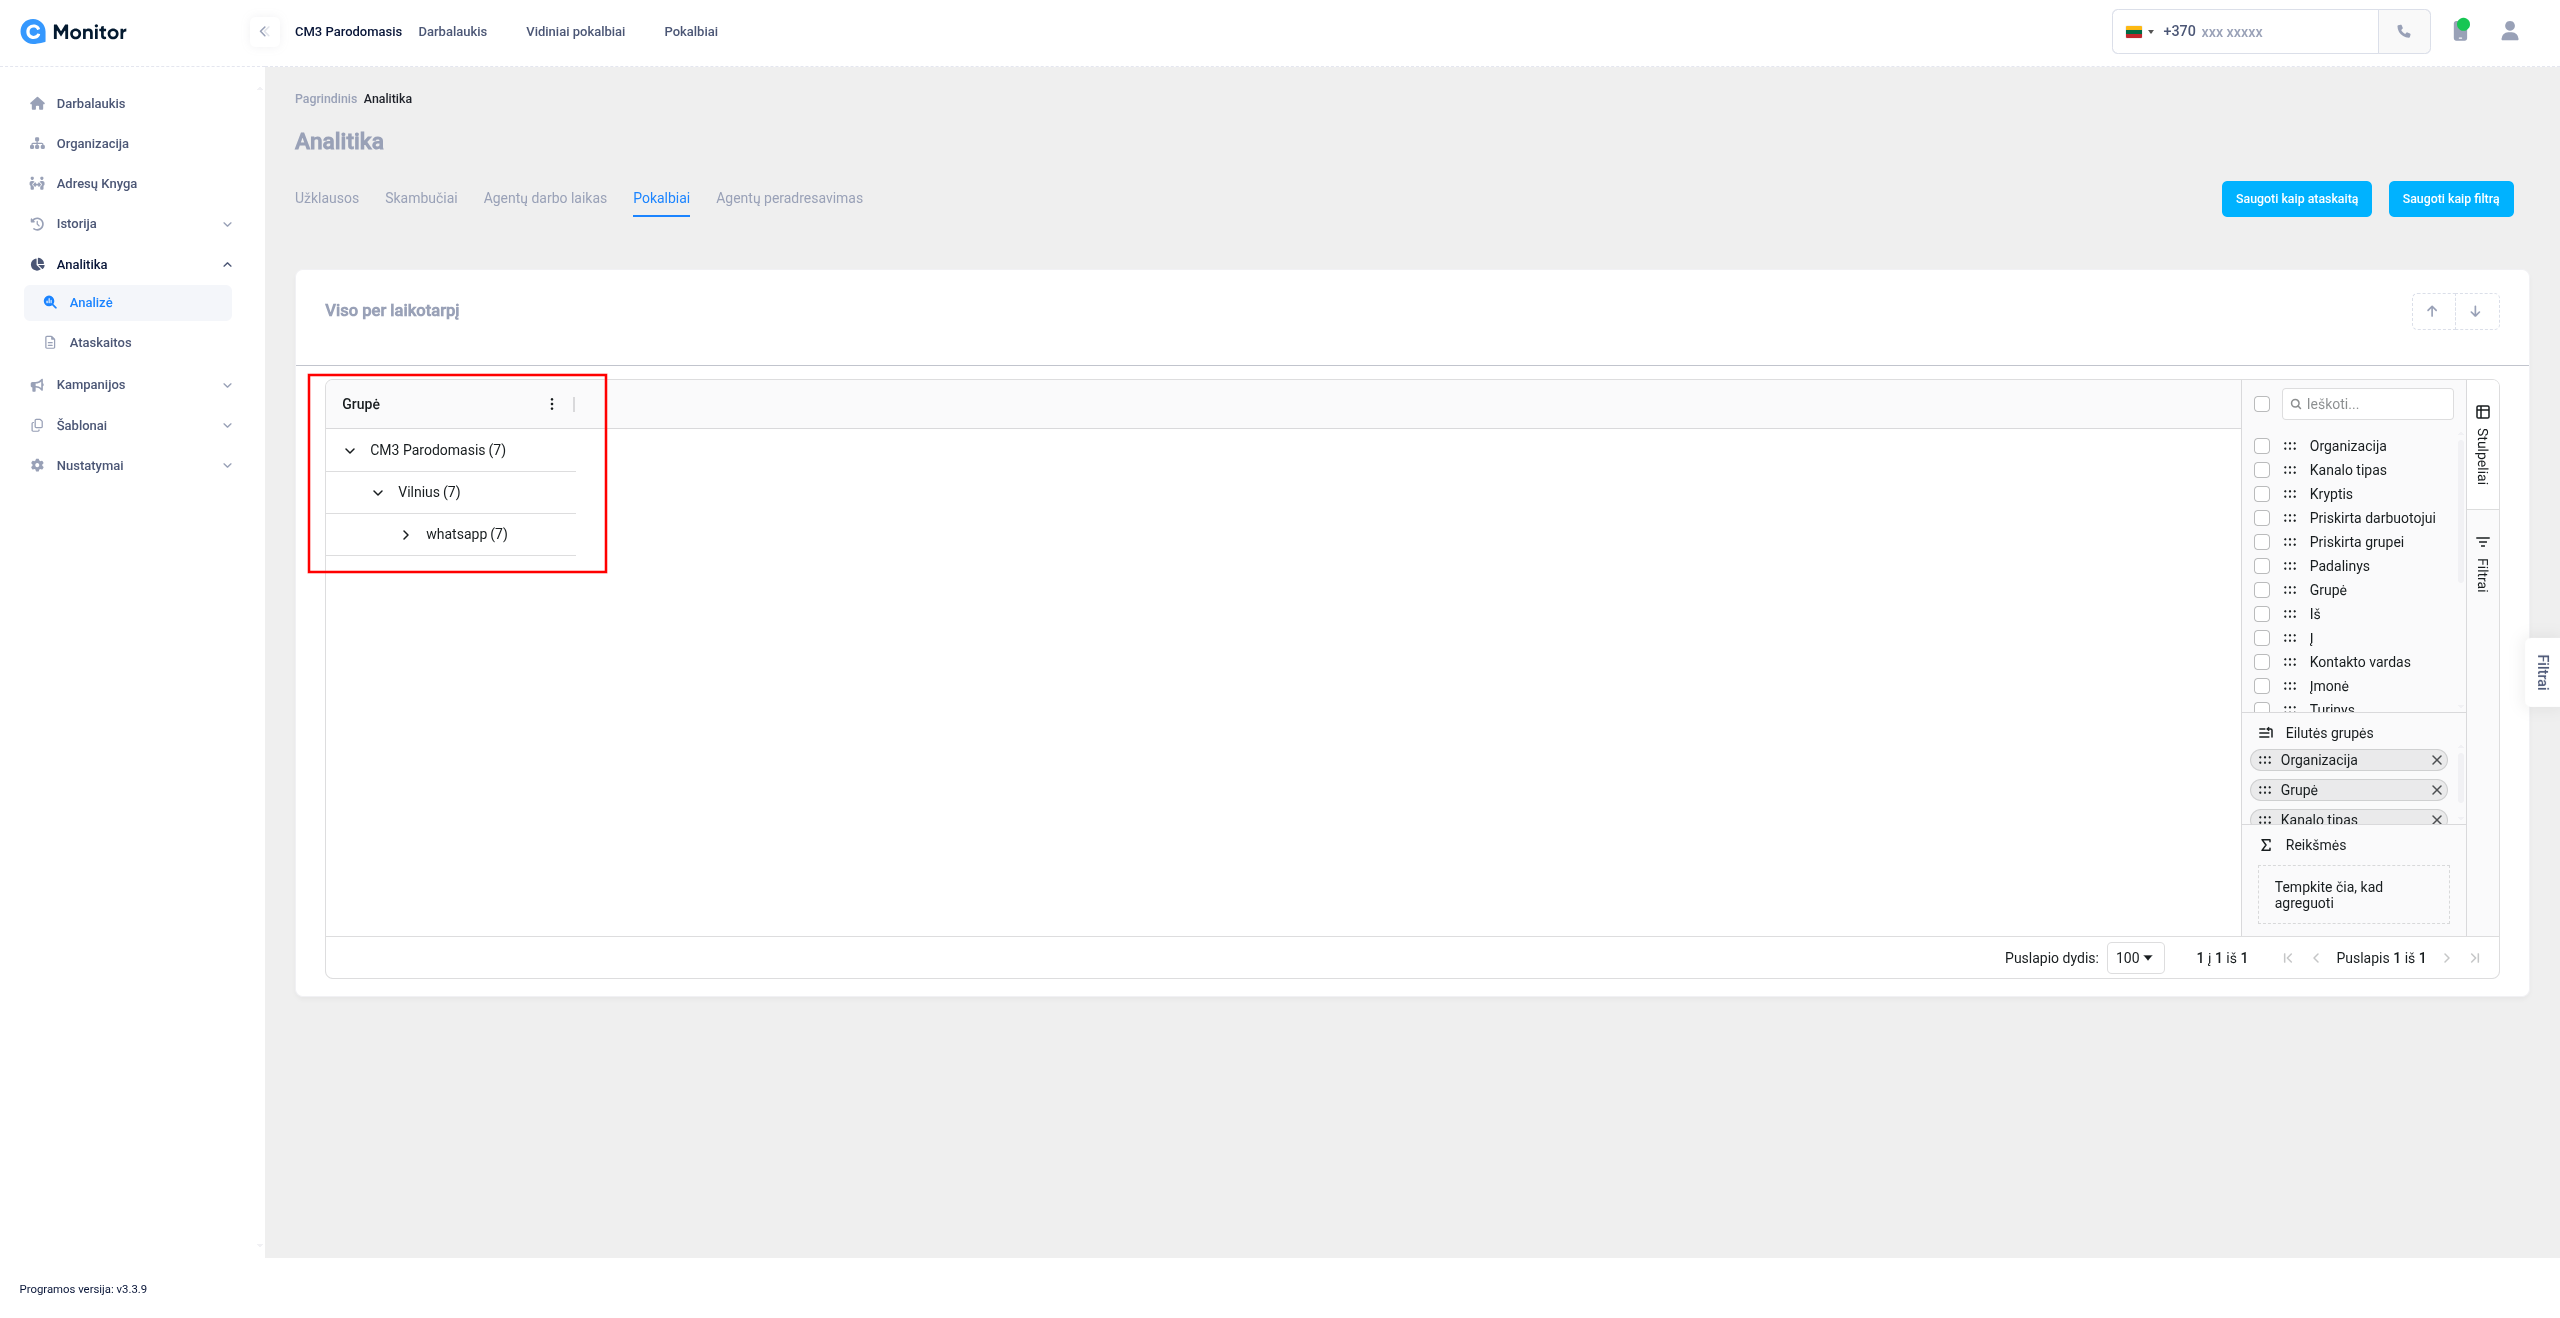Screen dimensions: 2560x1318
Task: Check the Priskirta grupei checkbox
Action: click(x=2262, y=542)
